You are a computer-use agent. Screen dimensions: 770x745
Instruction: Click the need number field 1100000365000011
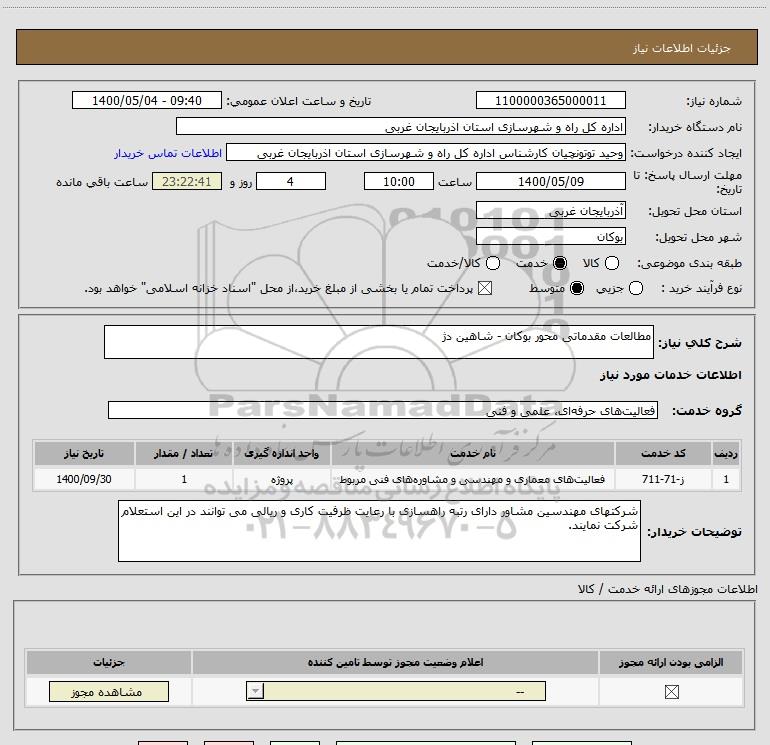550,100
